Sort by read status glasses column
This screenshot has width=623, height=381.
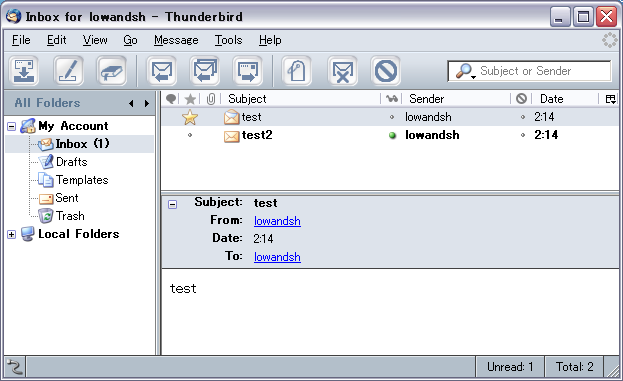click(392, 99)
